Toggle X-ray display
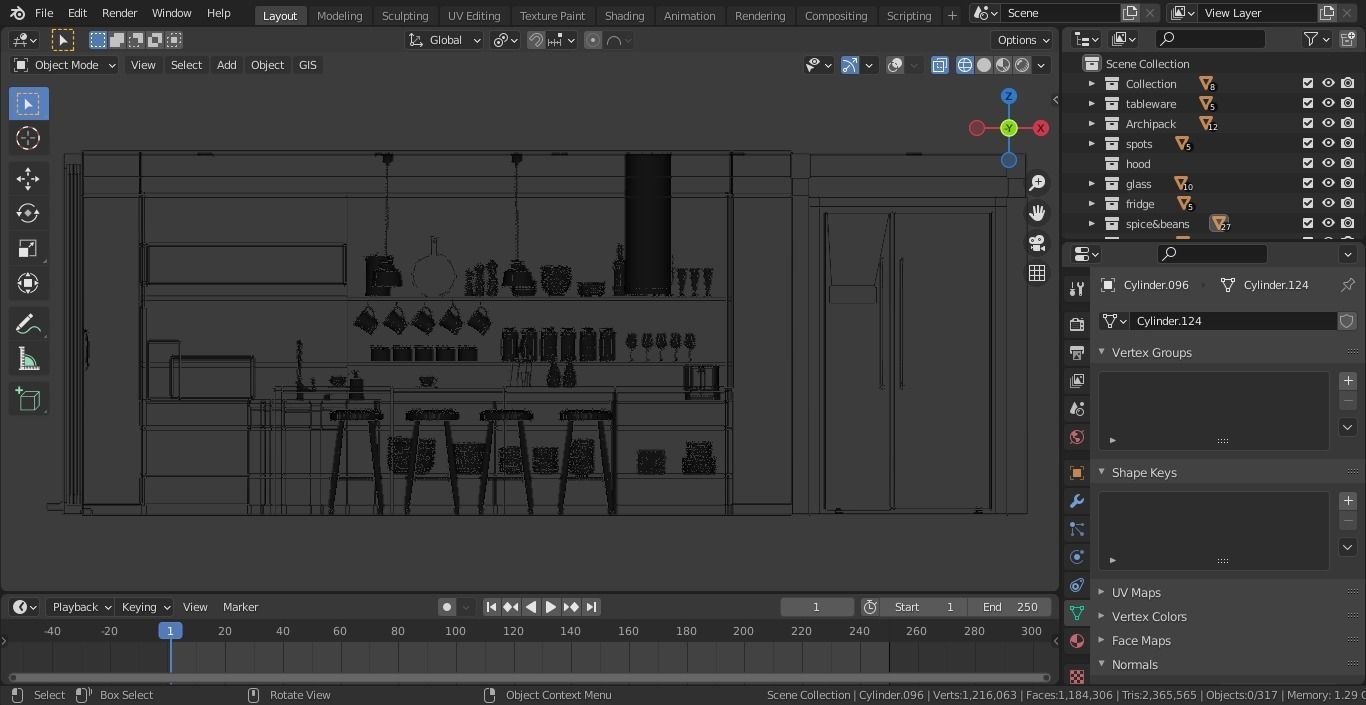The image size is (1366, 705). click(x=940, y=65)
